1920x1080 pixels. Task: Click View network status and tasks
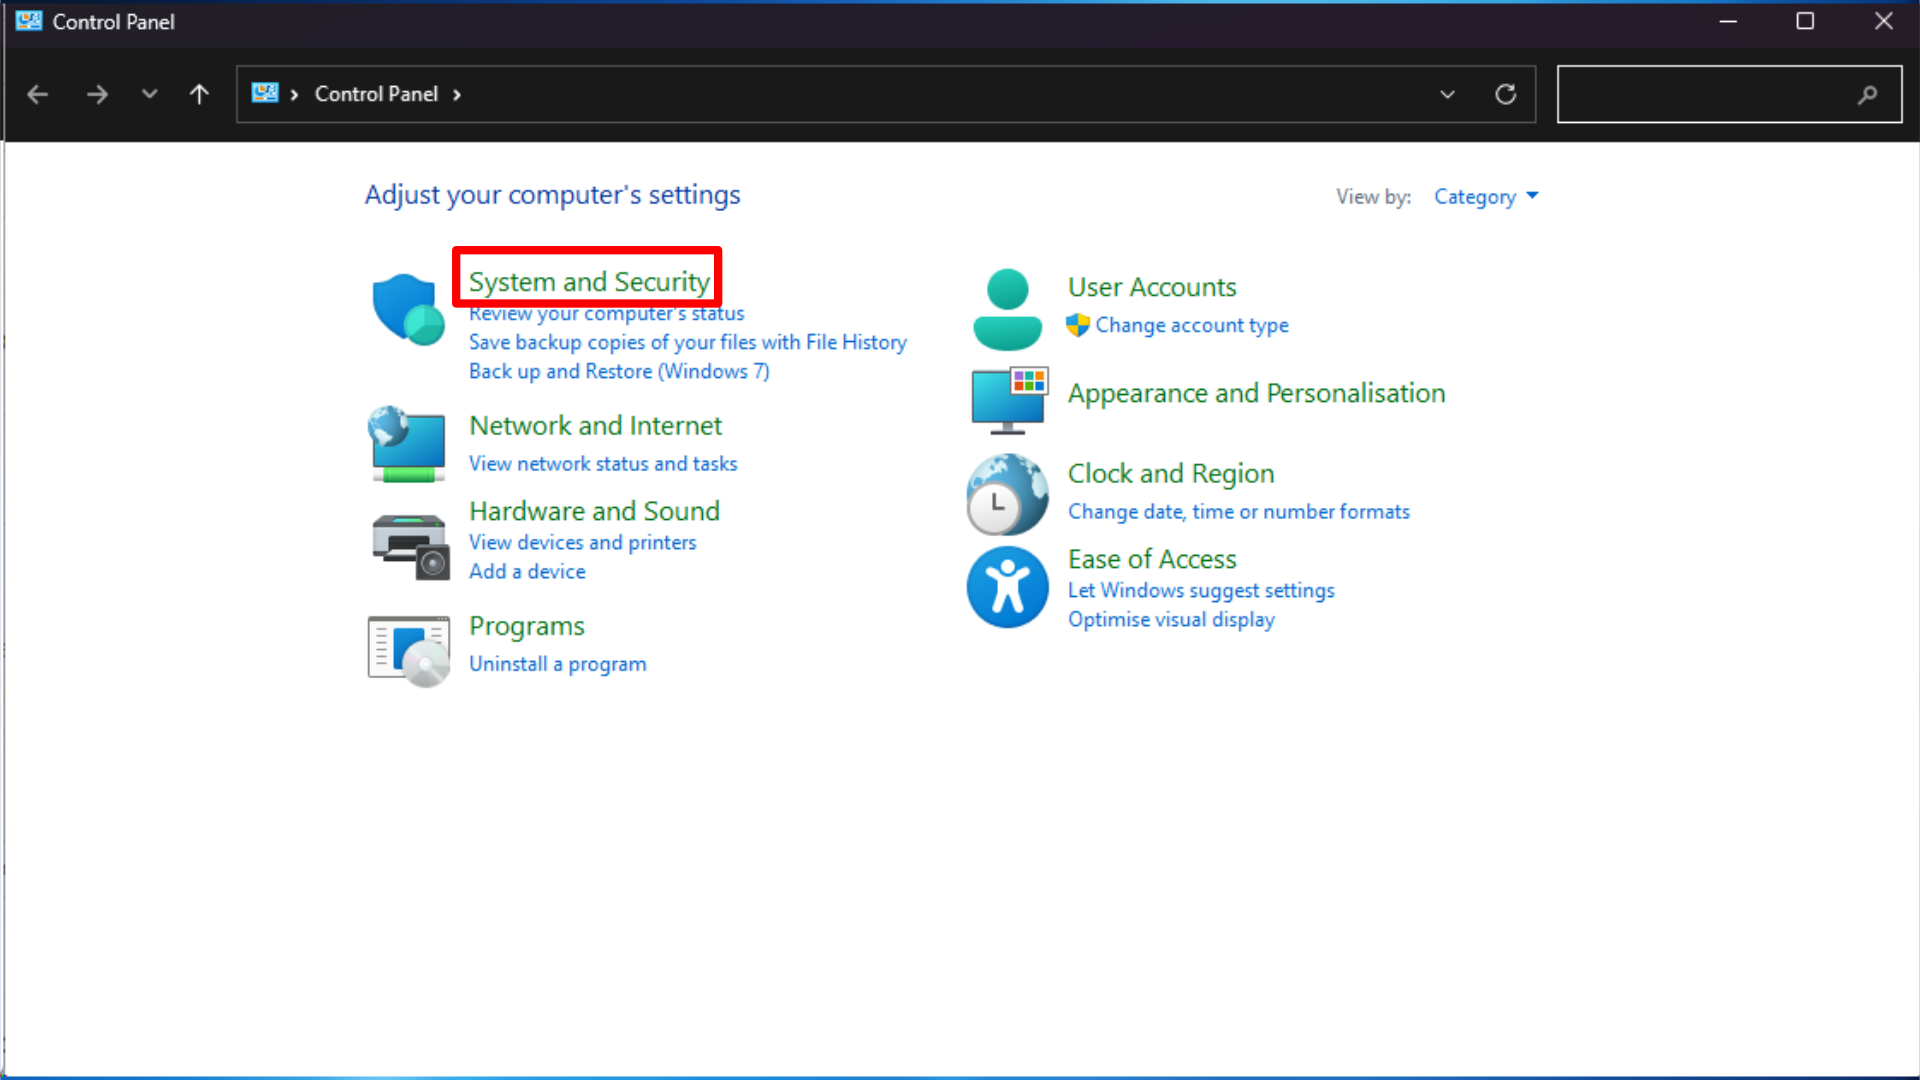tap(603, 463)
